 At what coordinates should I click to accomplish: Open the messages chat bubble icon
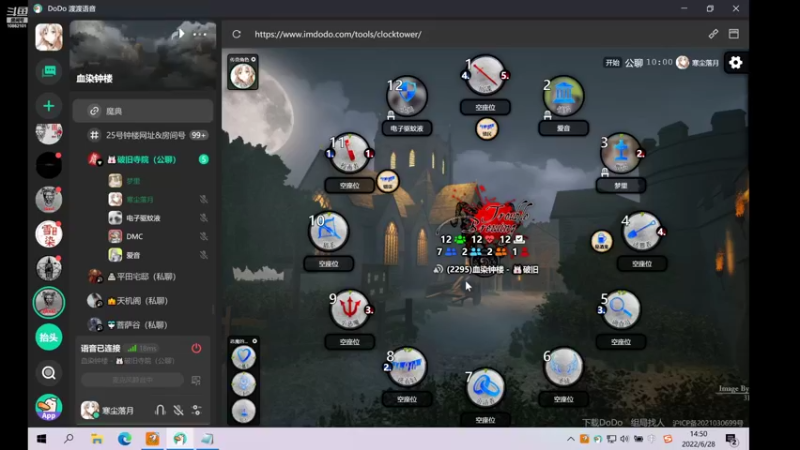pyautogui.click(x=49, y=71)
